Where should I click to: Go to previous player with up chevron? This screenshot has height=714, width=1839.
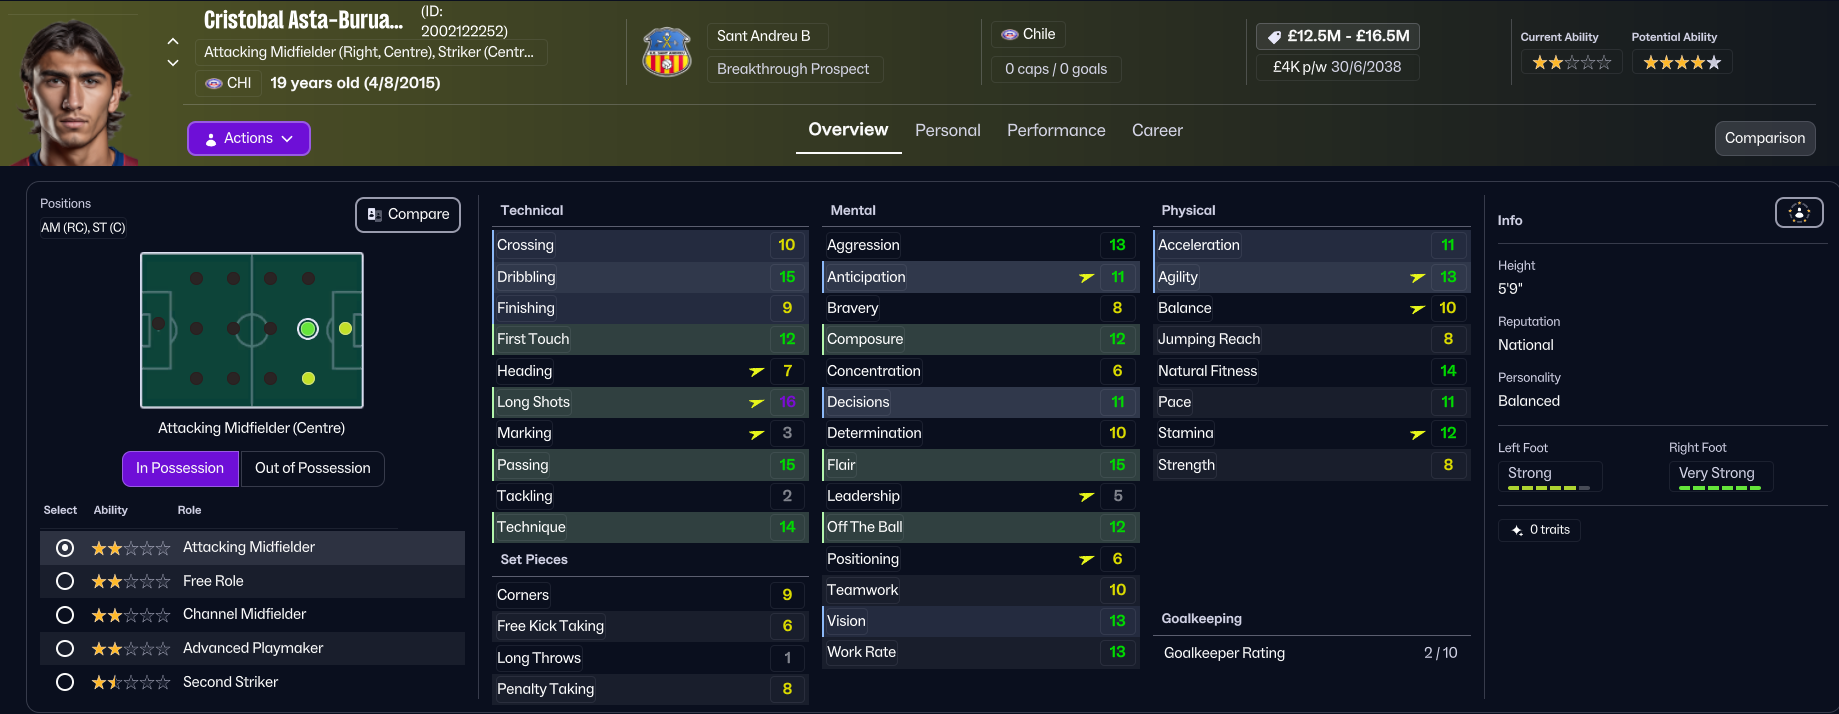[173, 41]
